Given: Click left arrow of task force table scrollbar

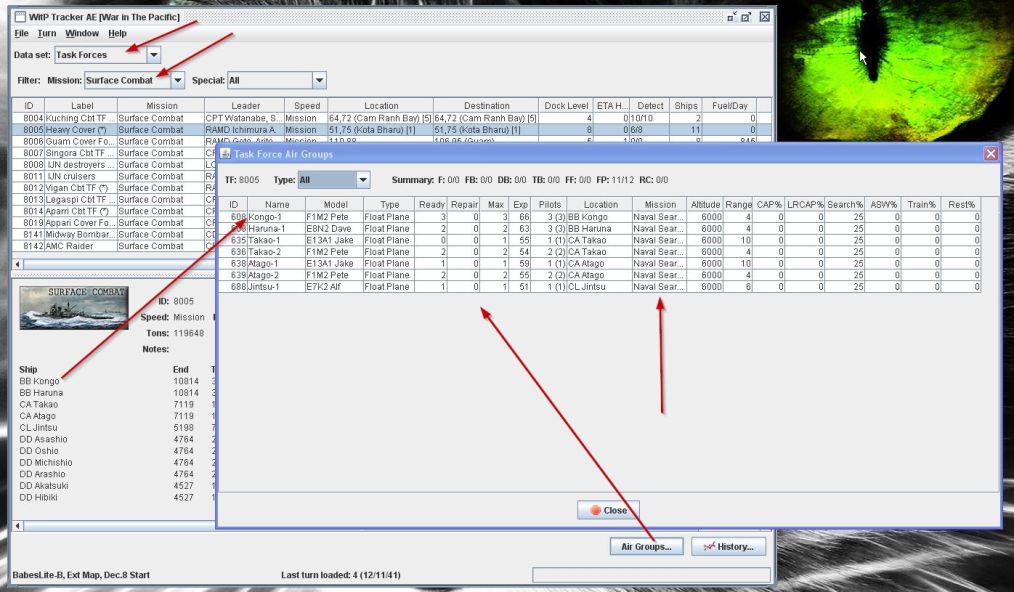Looking at the screenshot, I should click(17, 264).
